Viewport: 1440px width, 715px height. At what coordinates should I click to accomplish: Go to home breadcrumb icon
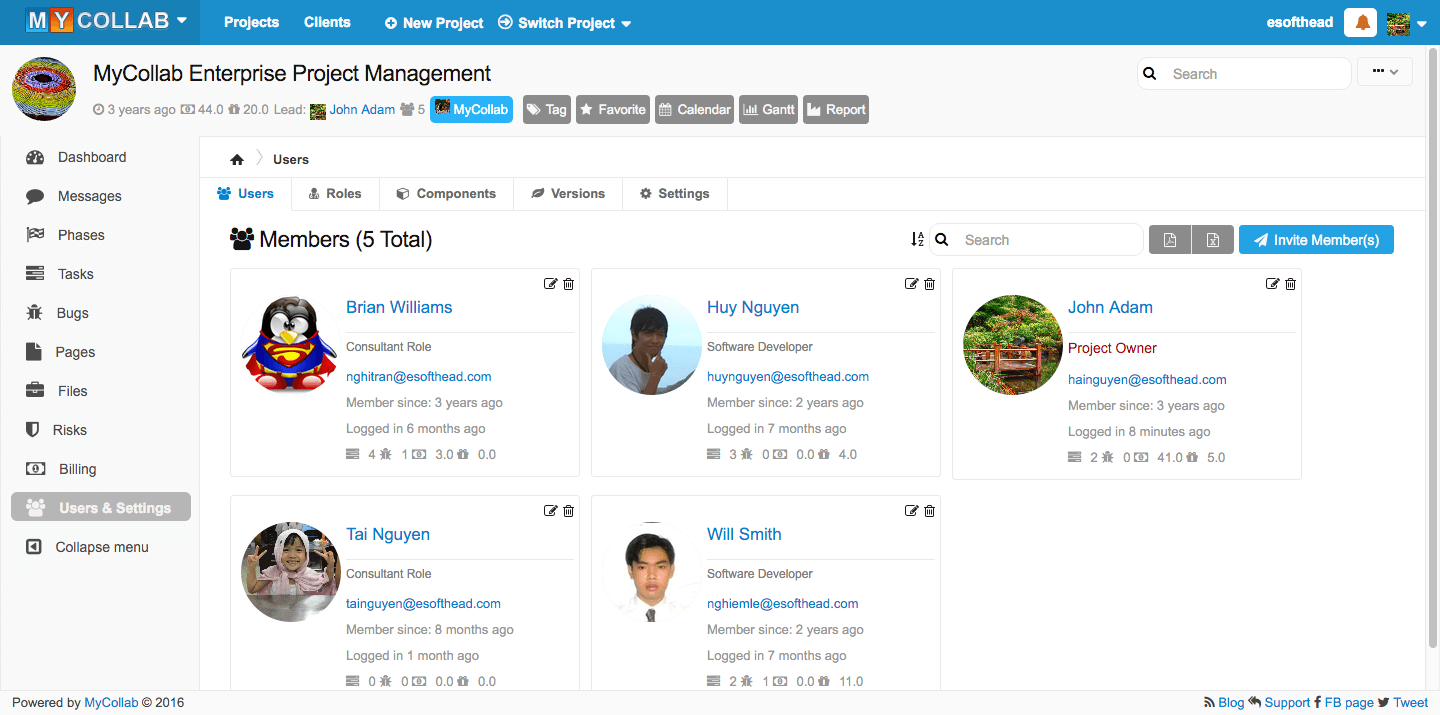(x=237, y=160)
